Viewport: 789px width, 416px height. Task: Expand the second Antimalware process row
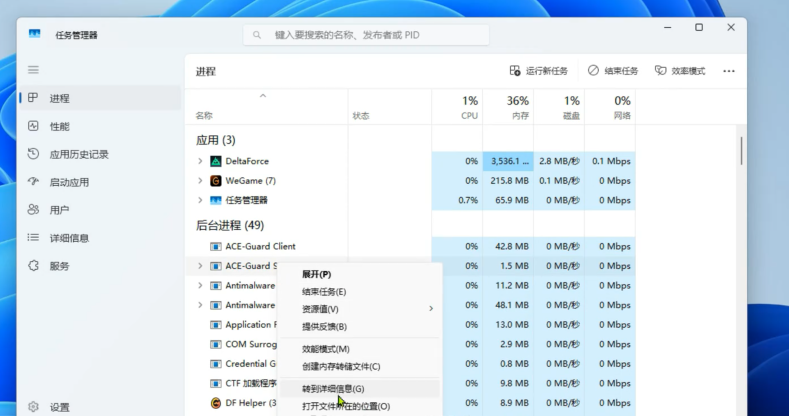[x=200, y=305]
